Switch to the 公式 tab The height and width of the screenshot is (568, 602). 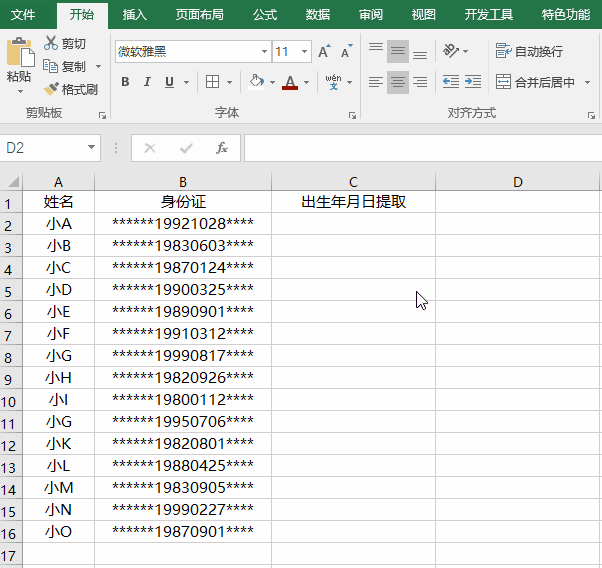265,15
